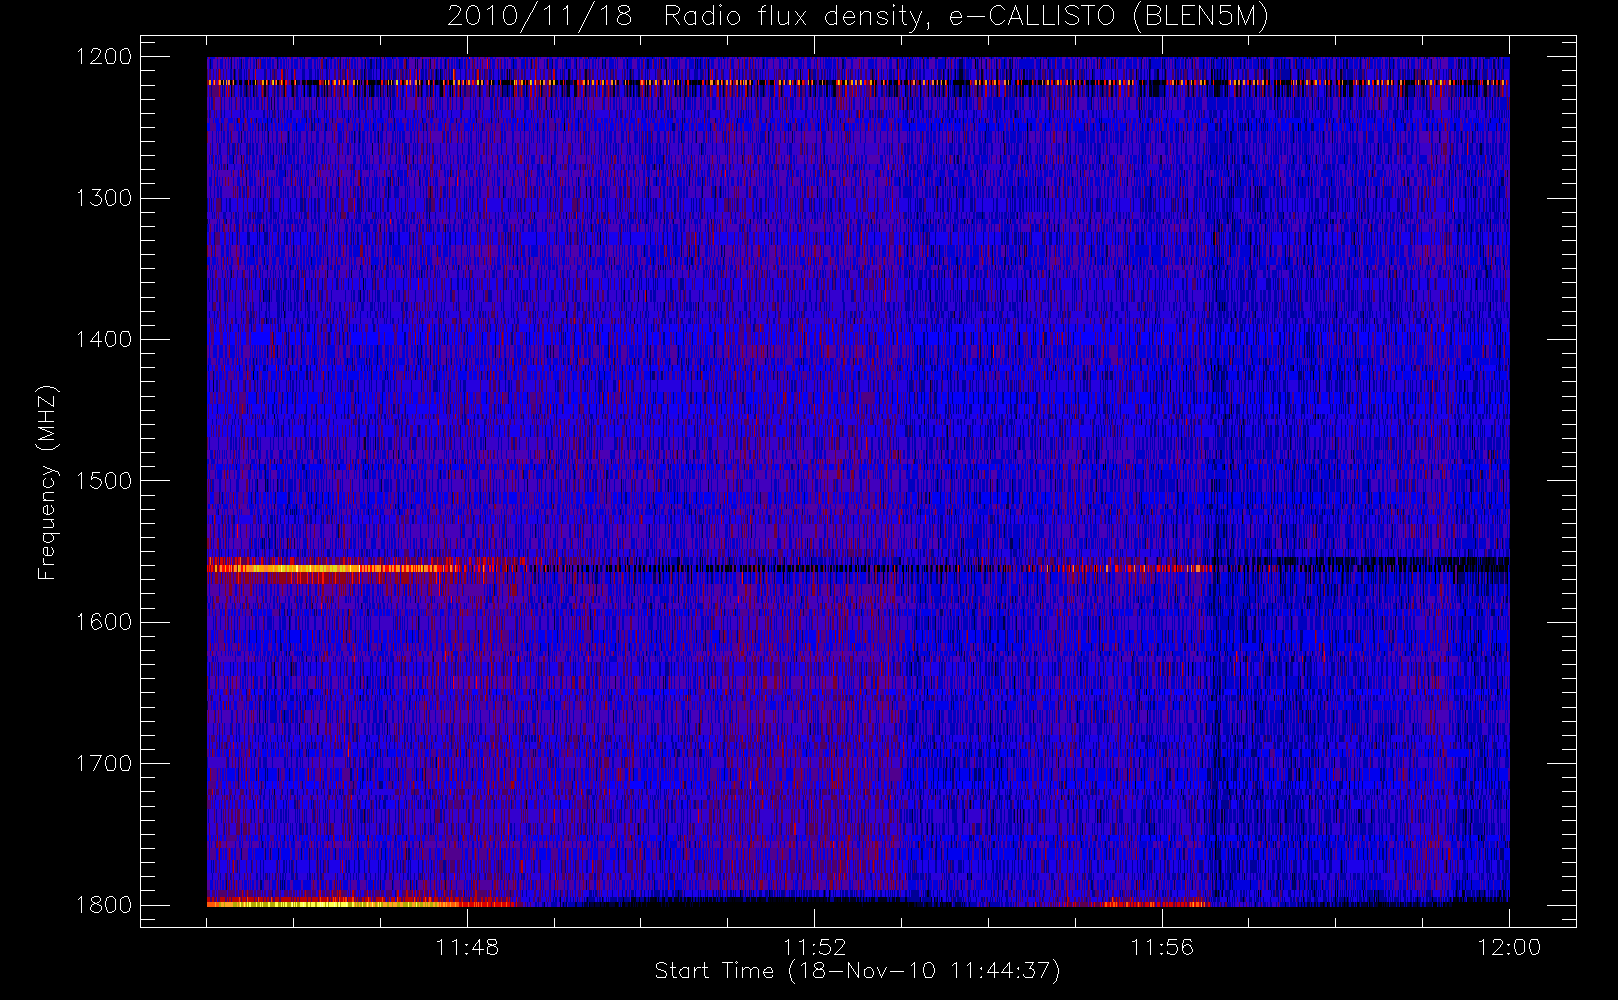Click the date '2010/11/18' in the title

tap(540, 17)
